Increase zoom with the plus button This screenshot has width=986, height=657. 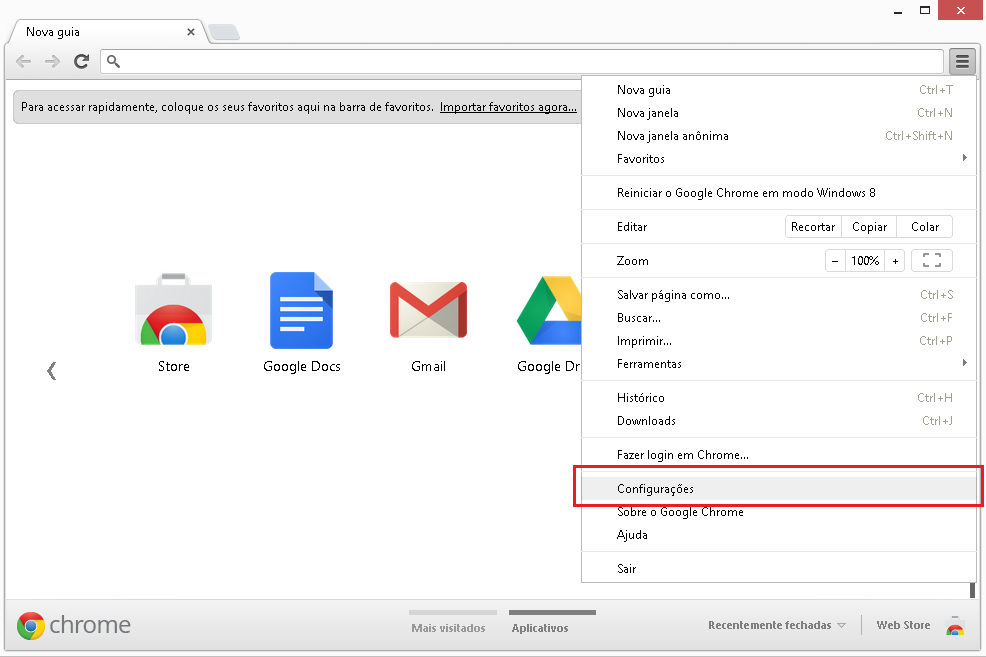point(895,260)
